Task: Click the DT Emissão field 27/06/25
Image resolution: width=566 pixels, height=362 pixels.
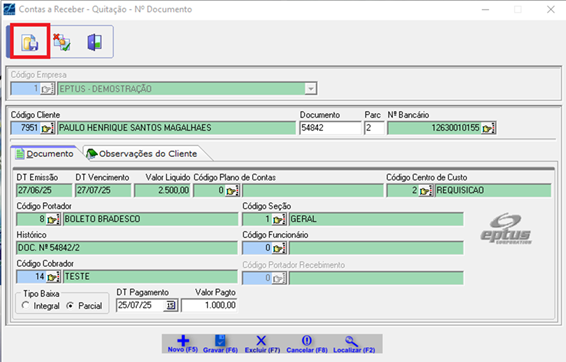Action: 44,190
